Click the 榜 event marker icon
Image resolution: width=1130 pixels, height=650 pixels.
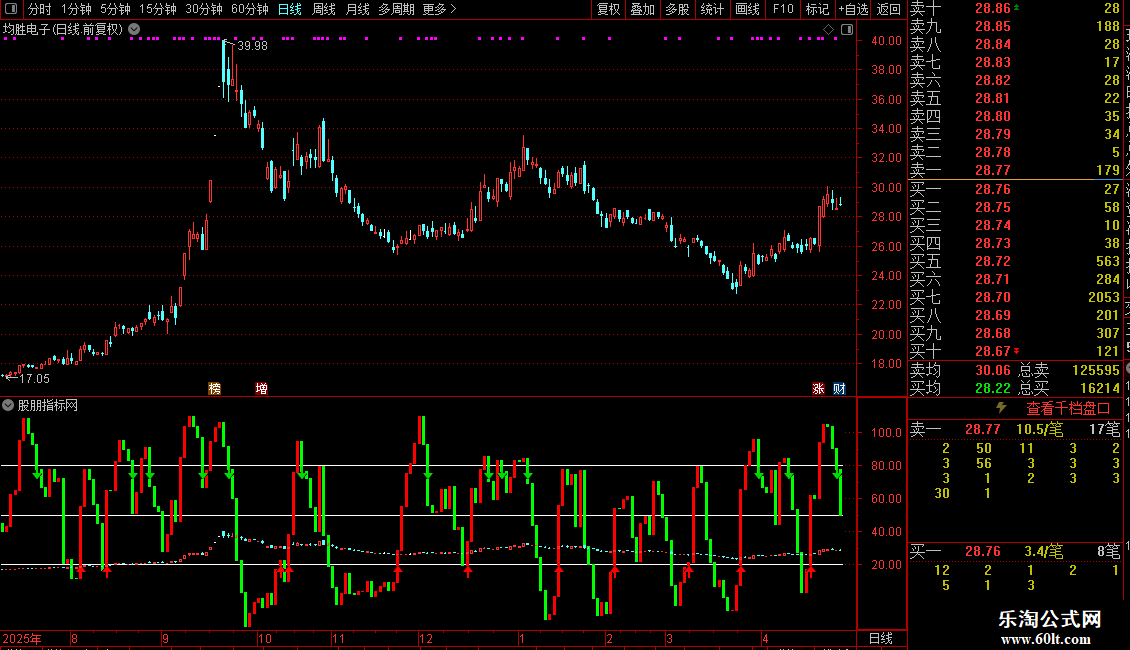(x=215, y=388)
